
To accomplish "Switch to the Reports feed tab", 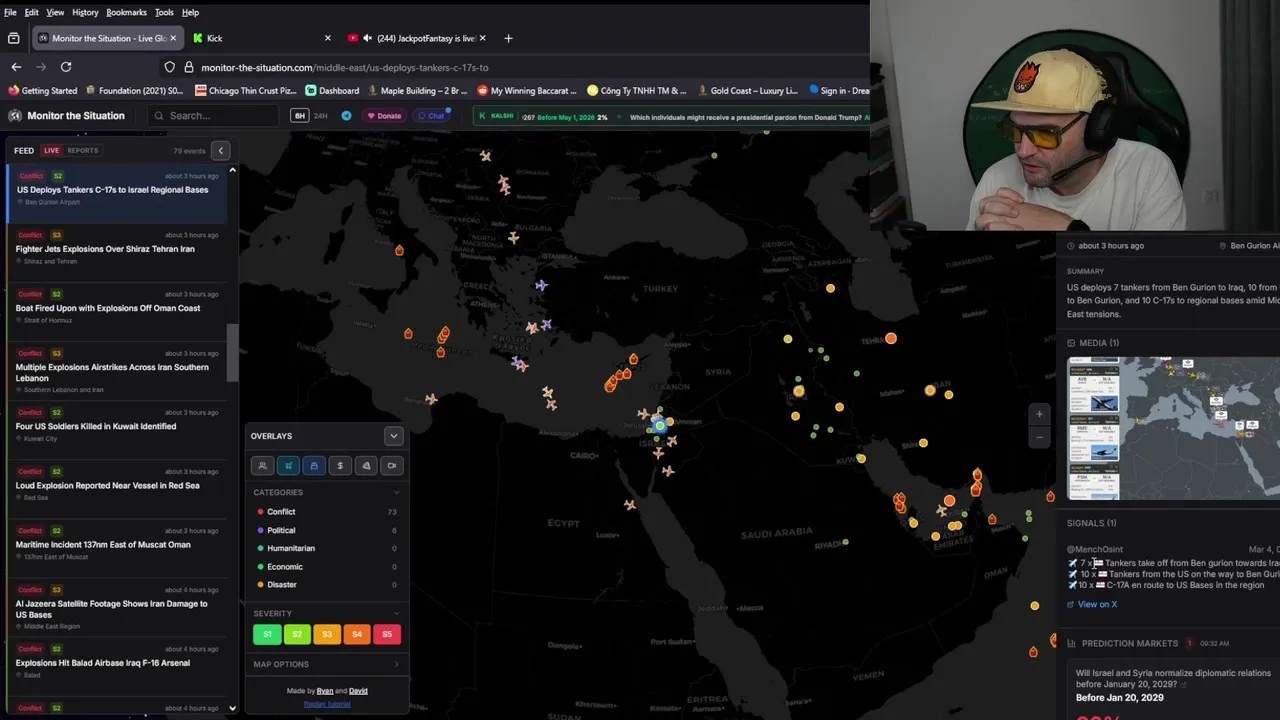I will pyautogui.click(x=83, y=151).
